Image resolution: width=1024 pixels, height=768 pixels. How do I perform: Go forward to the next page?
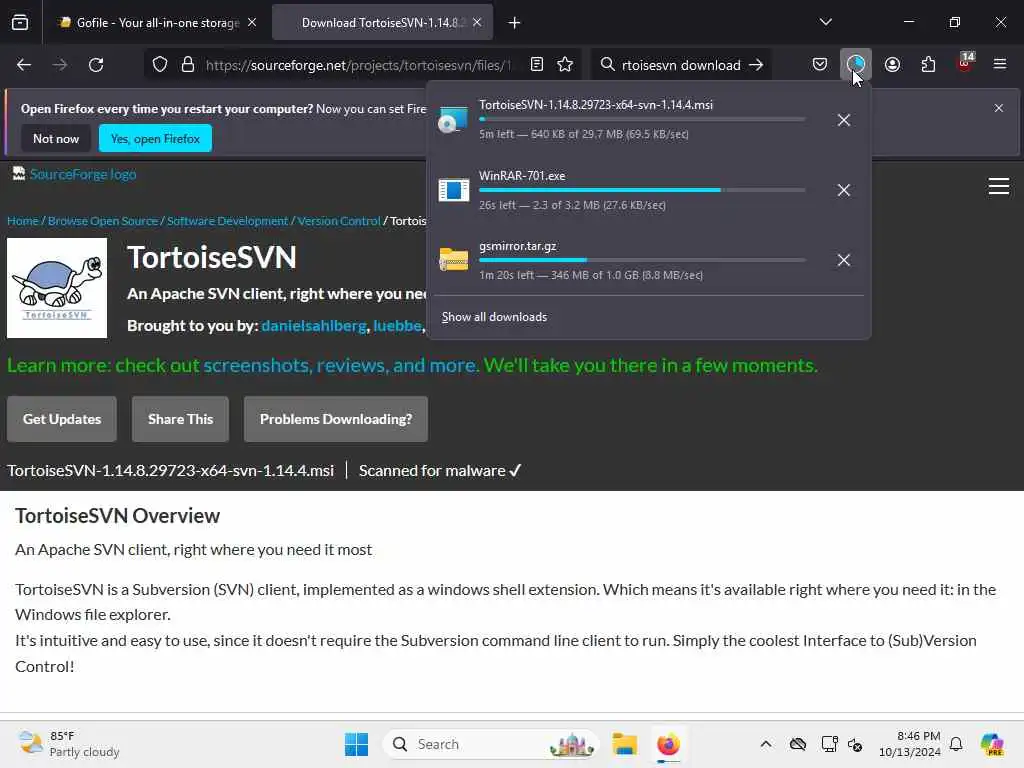[60, 65]
